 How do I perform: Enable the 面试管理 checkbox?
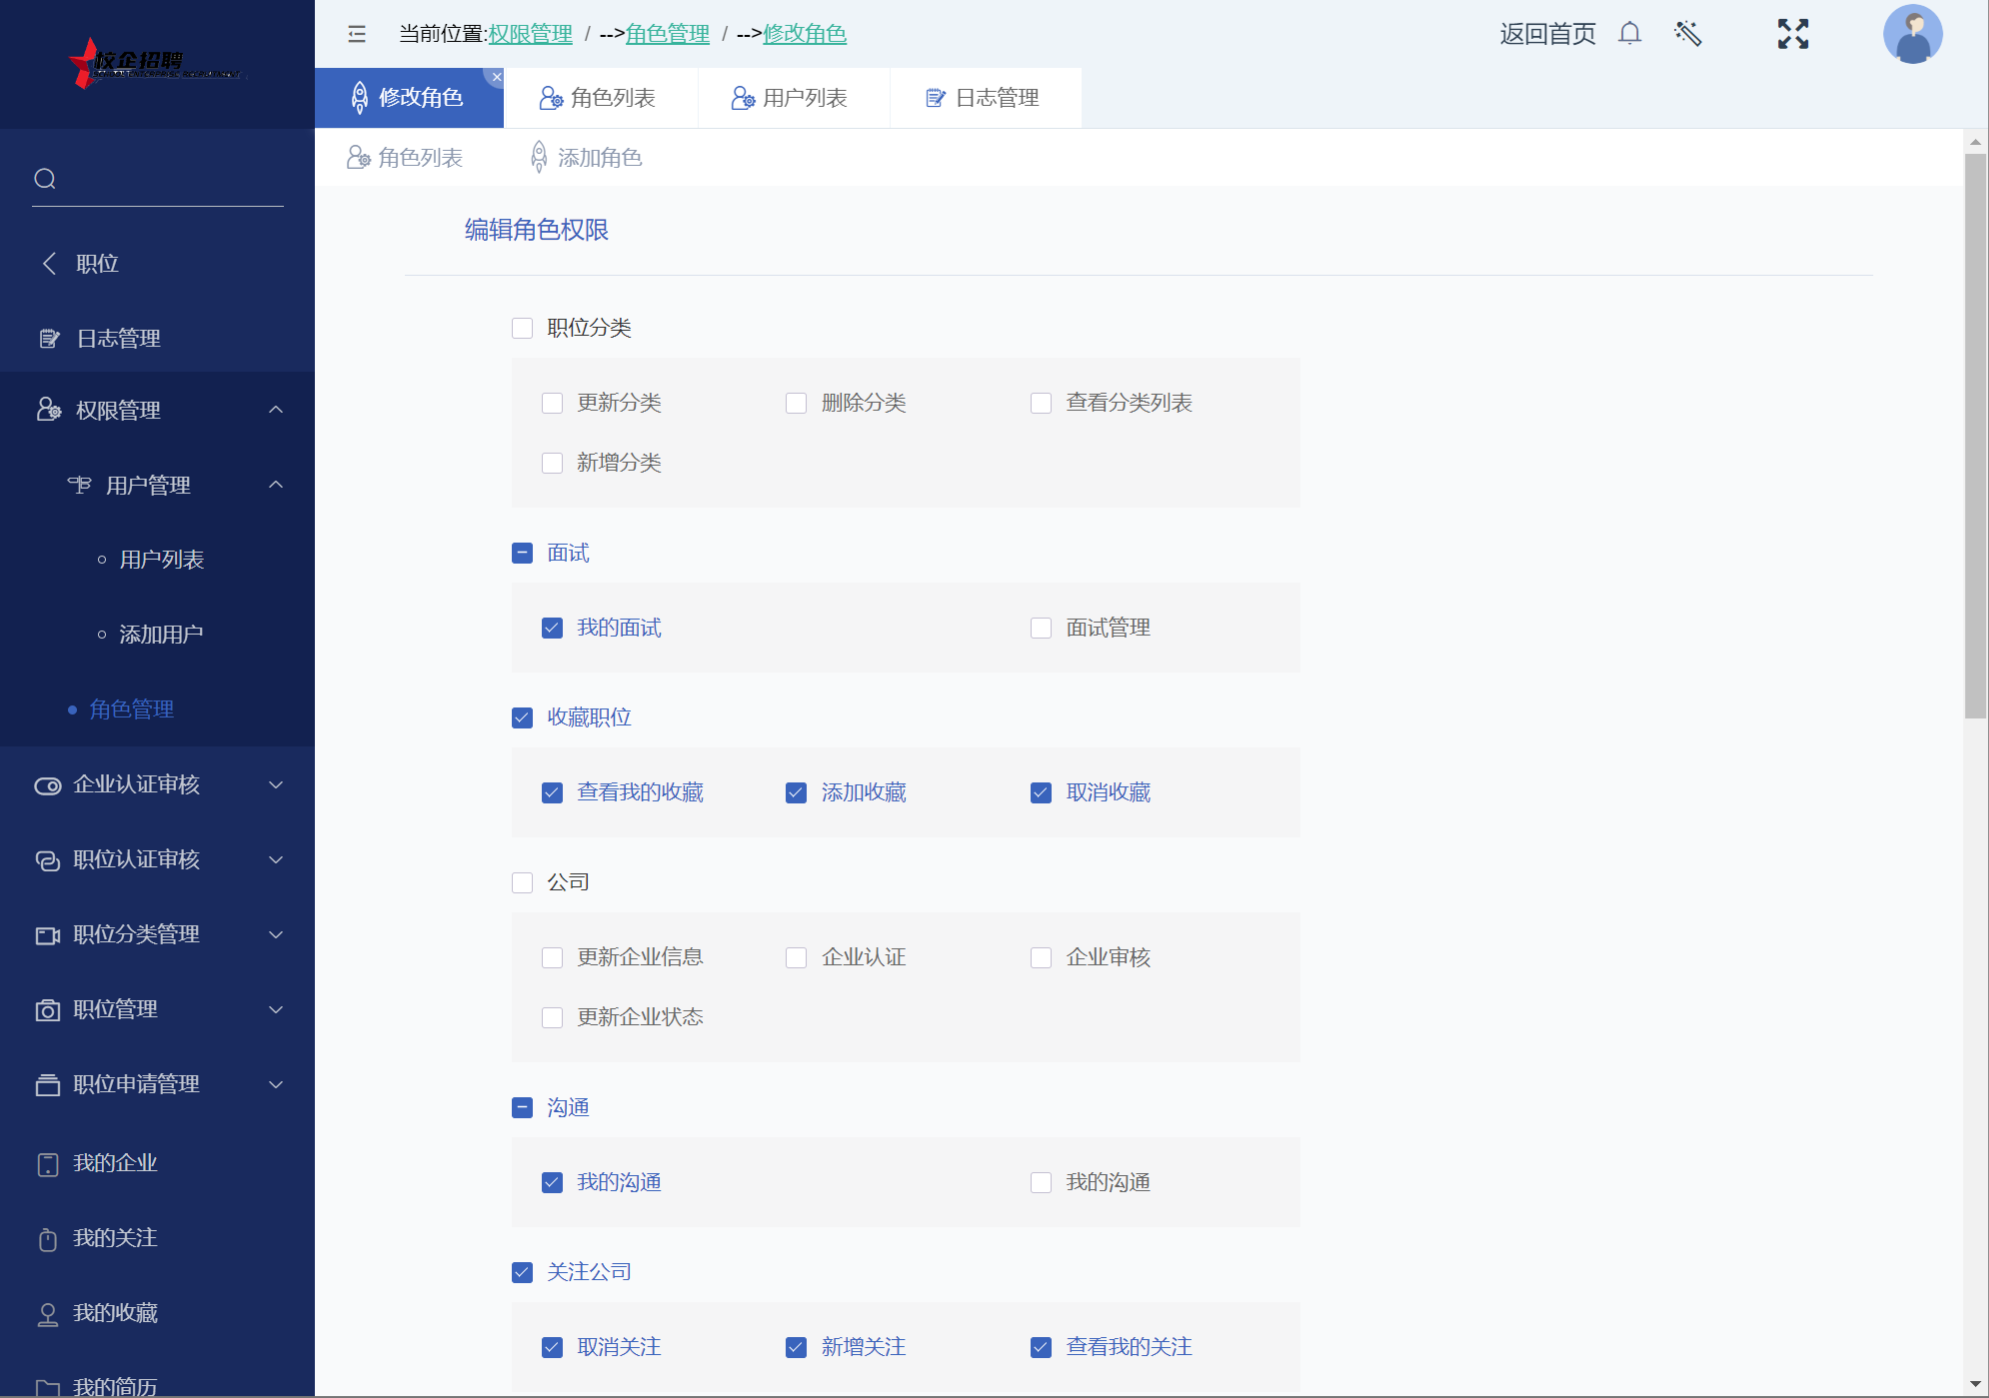click(x=1041, y=628)
